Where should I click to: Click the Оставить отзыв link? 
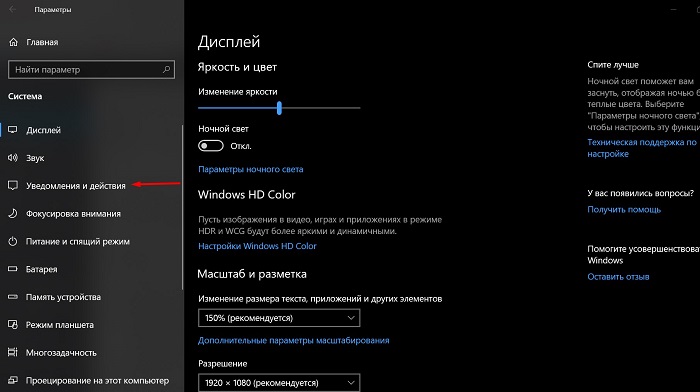[x=618, y=276]
